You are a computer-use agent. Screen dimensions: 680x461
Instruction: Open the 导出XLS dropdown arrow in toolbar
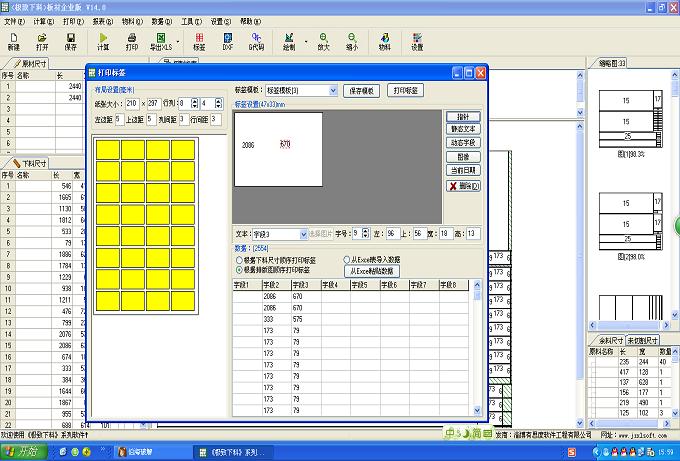pyautogui.click(x=176, y=41)
